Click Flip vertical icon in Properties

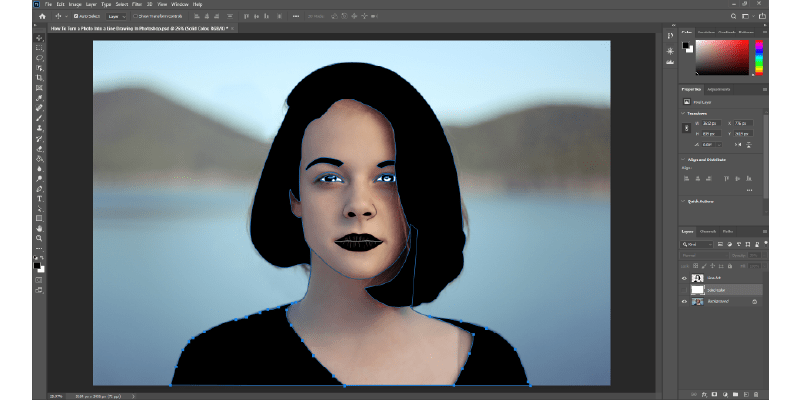[x=748, y=145]
